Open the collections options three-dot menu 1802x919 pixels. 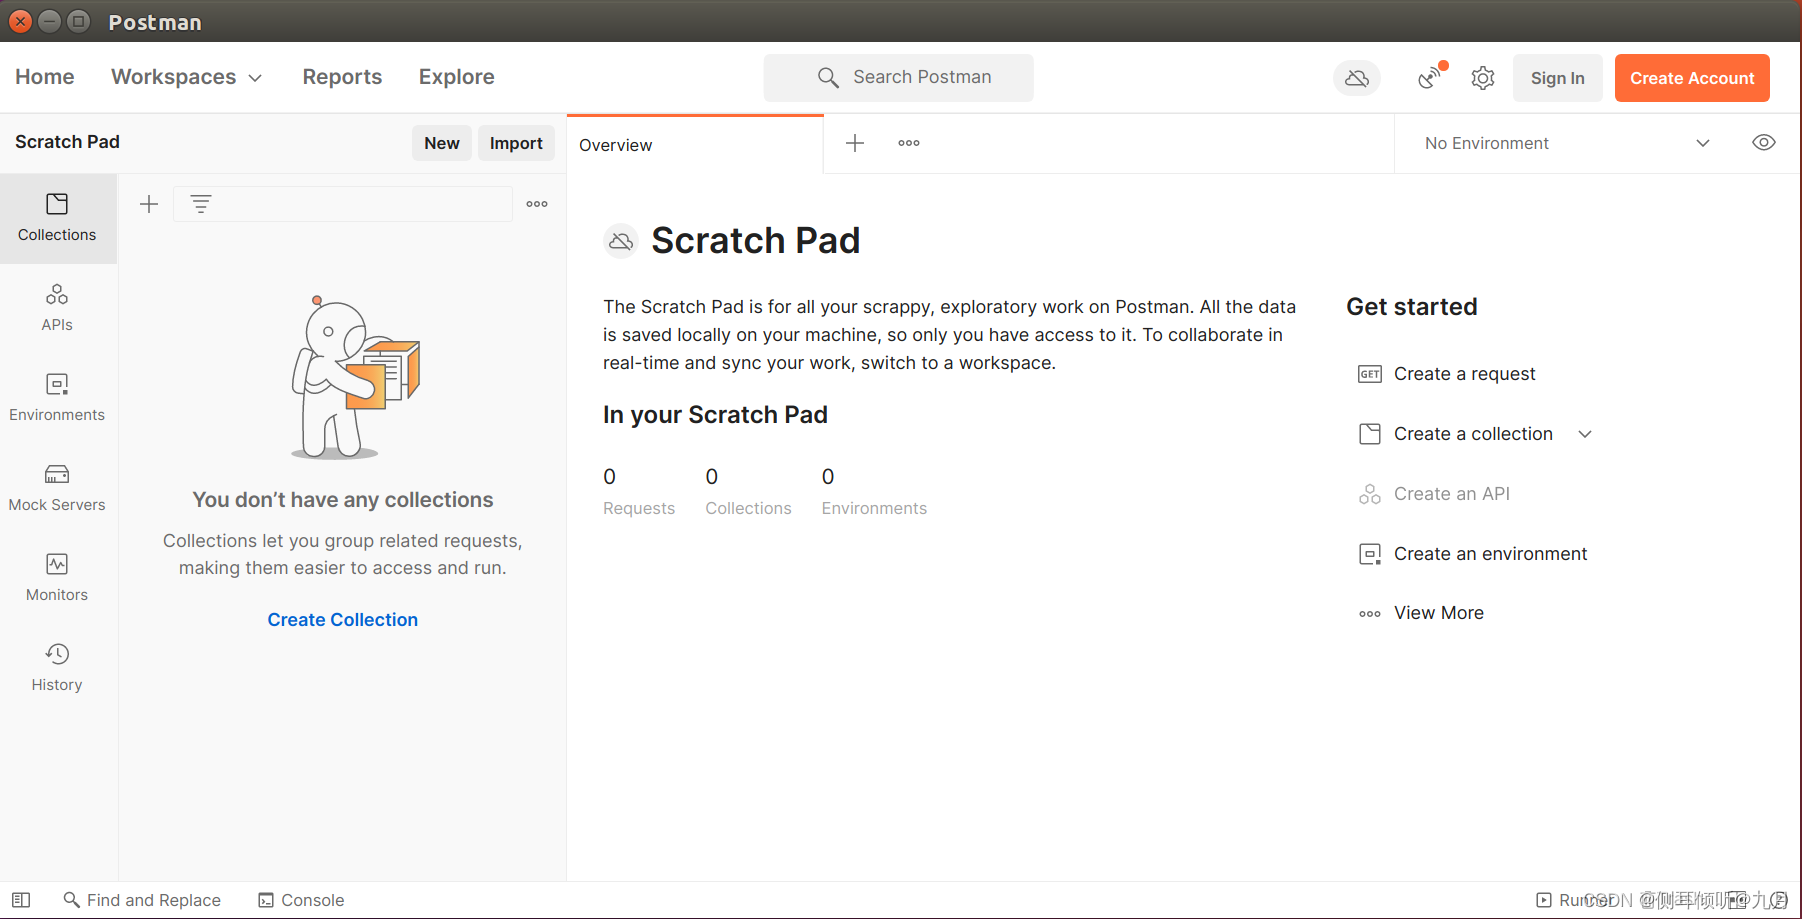click(537, 204)
